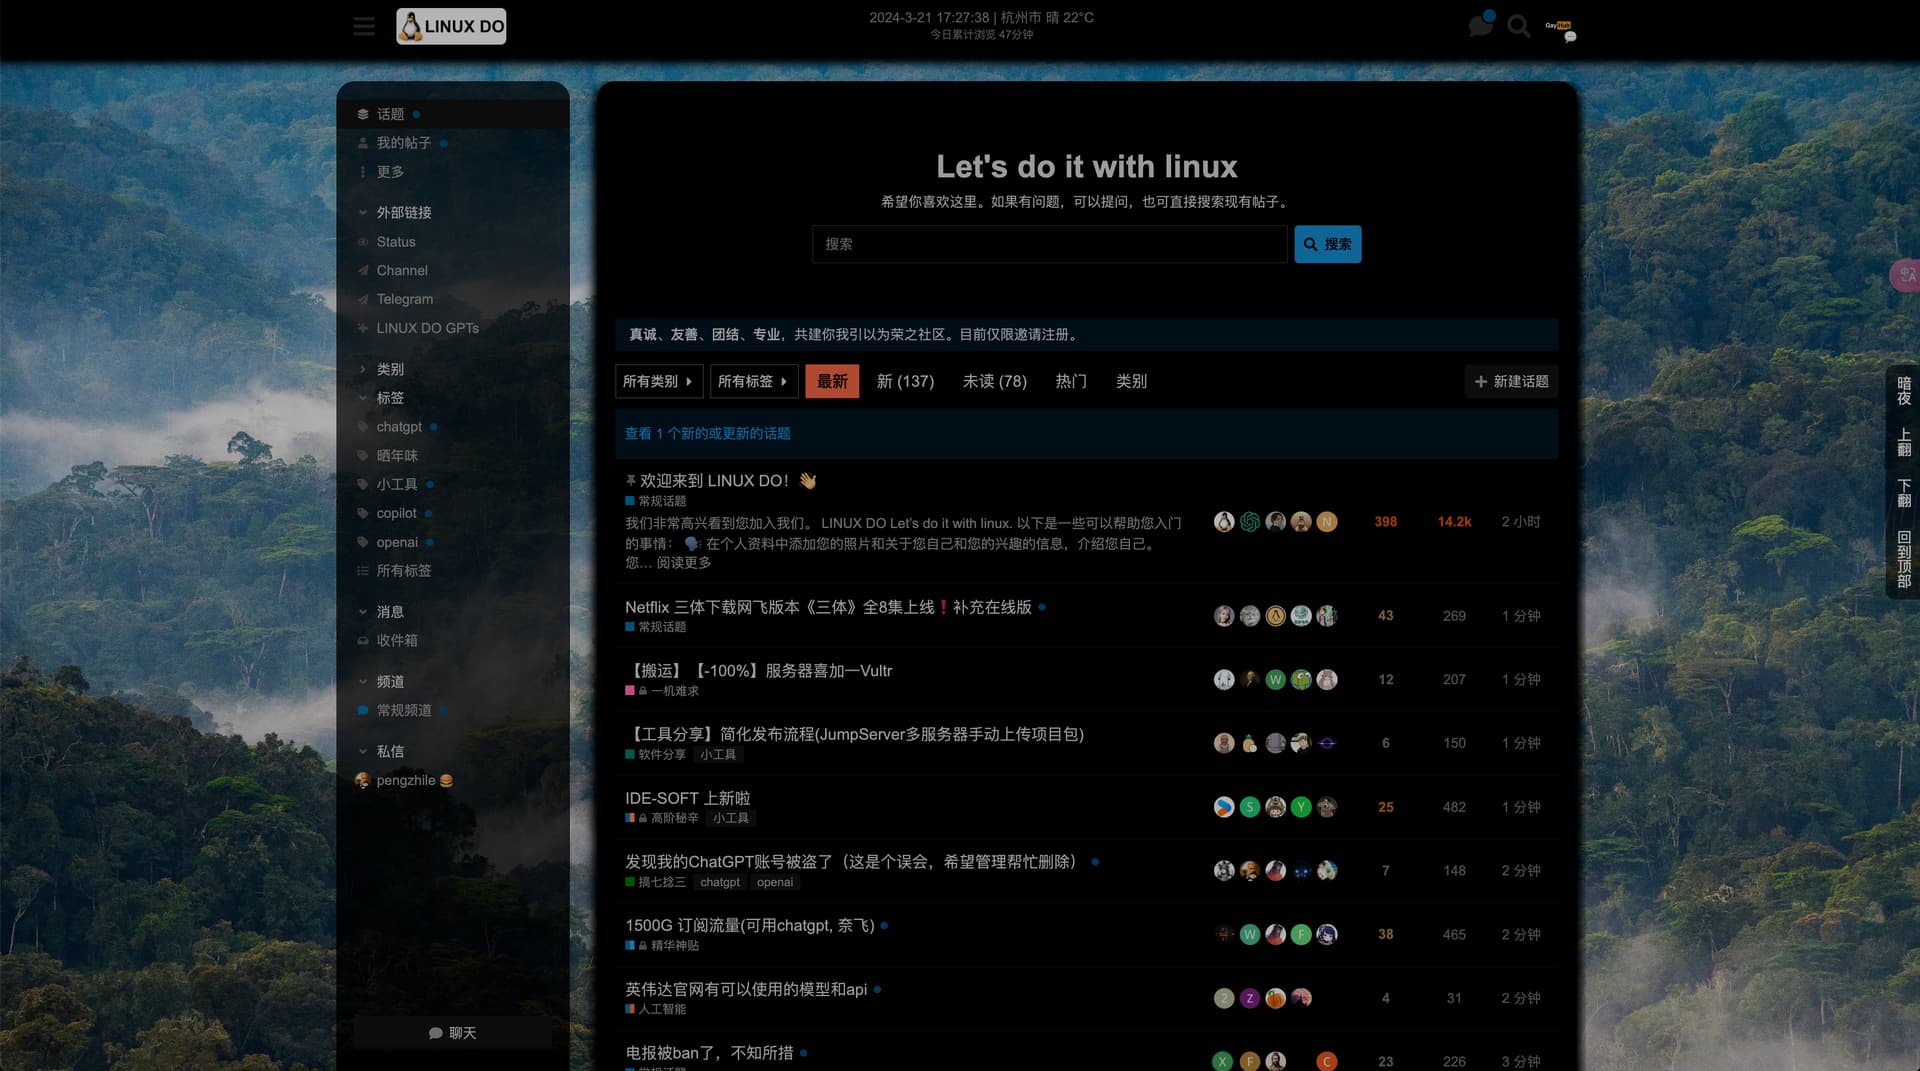Screen dimensions: 1920x1071
Task: Switch to 新 (137) tab
Action: 905,382
